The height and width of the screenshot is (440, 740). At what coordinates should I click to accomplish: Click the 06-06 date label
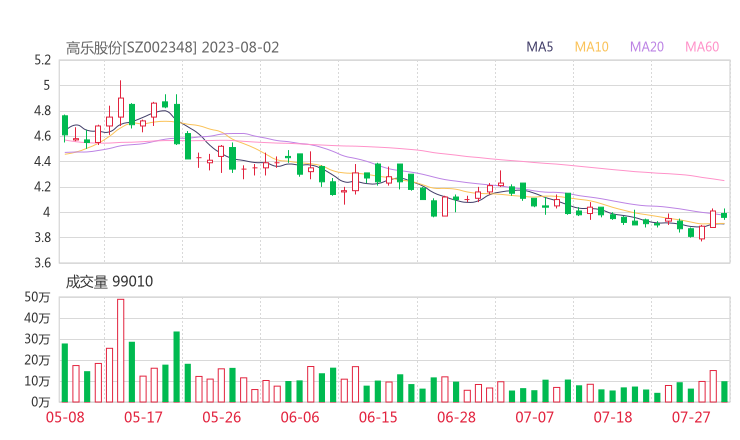pos(300,417)
